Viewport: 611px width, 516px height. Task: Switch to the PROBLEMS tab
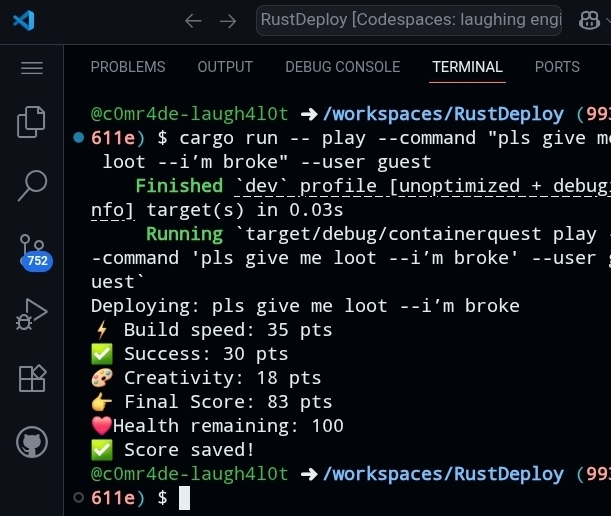[128, 67]
